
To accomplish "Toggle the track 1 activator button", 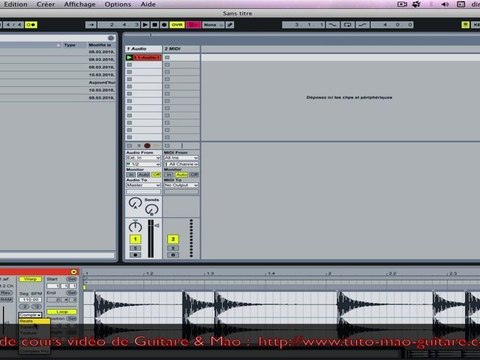I will point(135,239).
